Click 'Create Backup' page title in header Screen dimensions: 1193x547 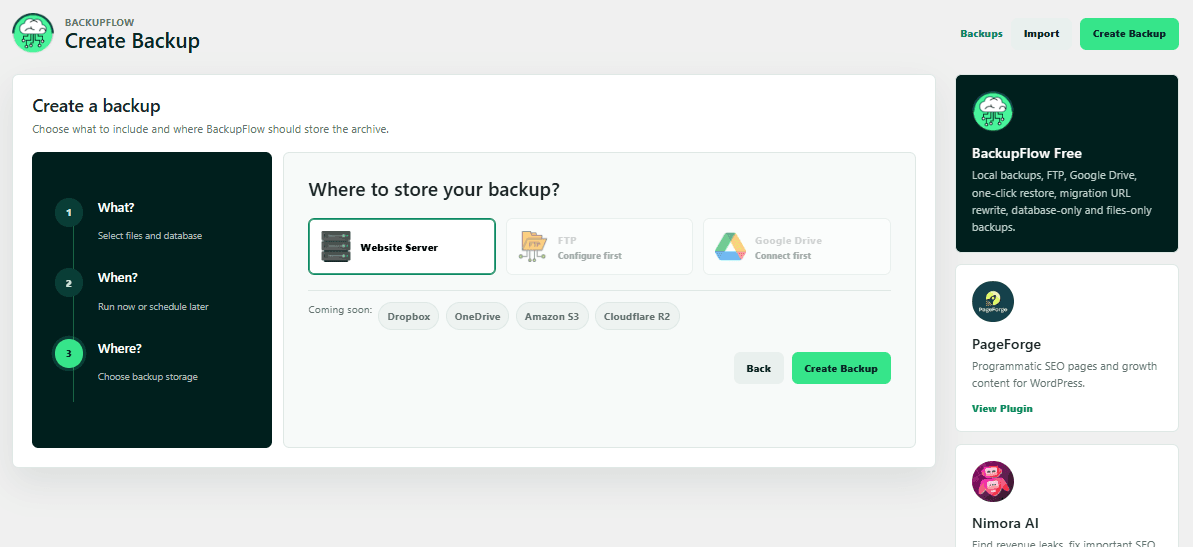132,41
